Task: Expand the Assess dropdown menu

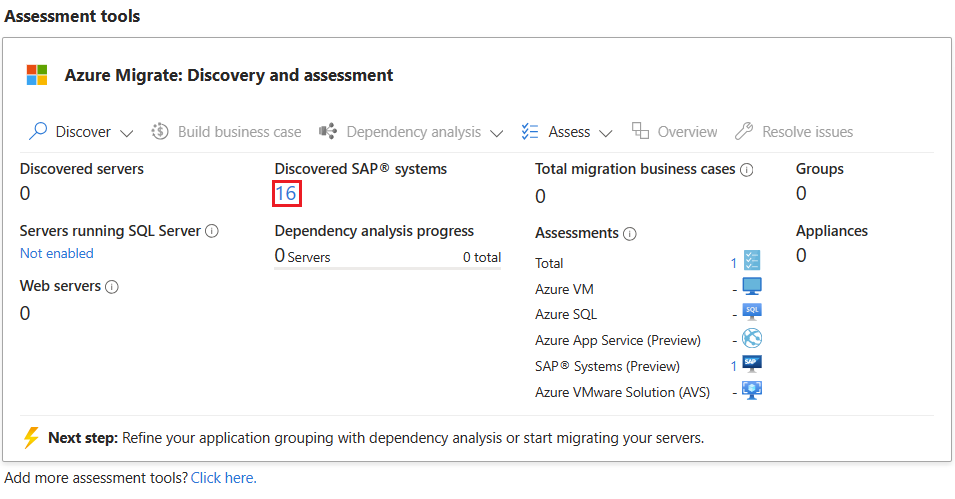Action: pos(610,133)
